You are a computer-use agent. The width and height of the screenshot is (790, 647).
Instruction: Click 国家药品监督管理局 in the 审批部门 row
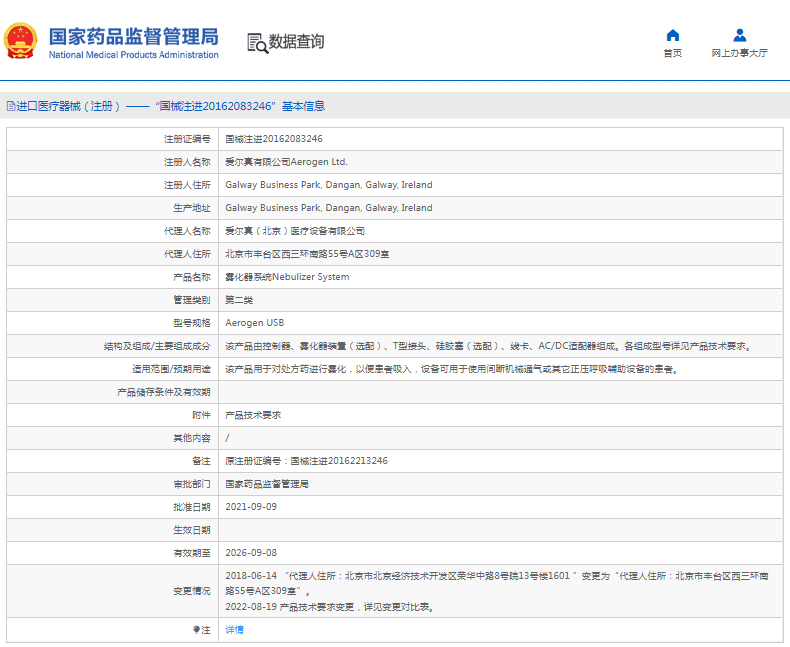click(267, 484)
